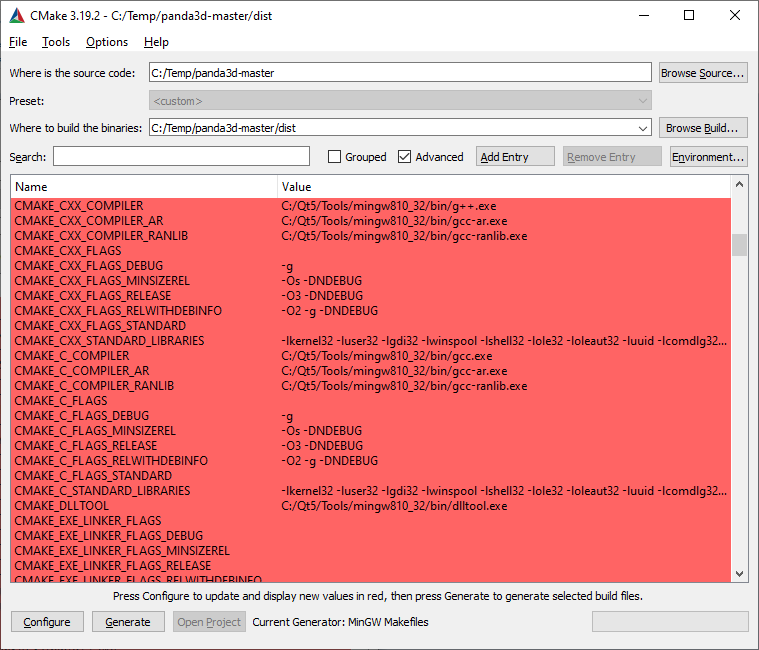Click the Open Project button
759x650 pixels.
pyautogui.click(x=209, y=622)
